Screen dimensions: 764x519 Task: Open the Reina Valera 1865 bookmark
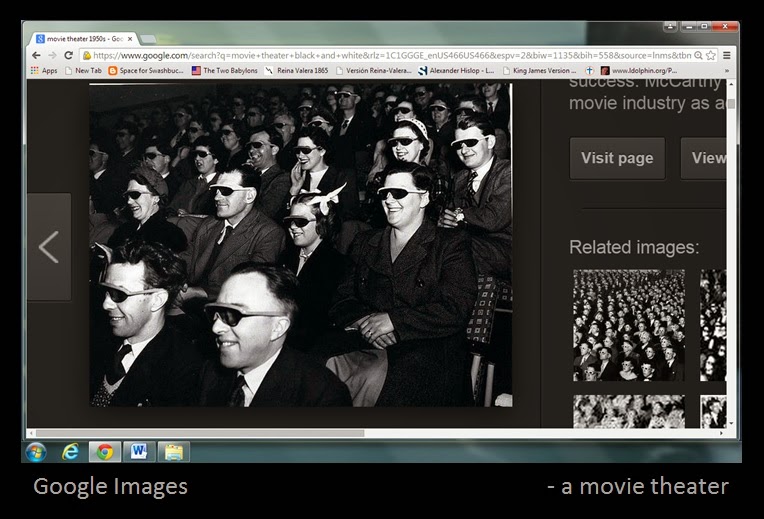pos(297,70)
